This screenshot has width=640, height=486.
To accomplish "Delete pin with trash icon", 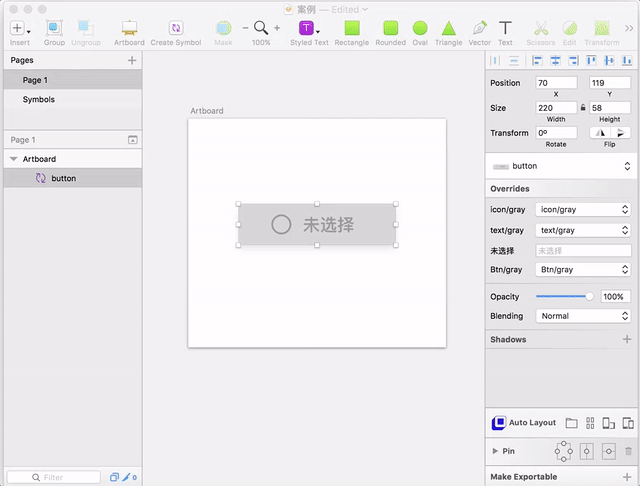I will click(628, 451).
